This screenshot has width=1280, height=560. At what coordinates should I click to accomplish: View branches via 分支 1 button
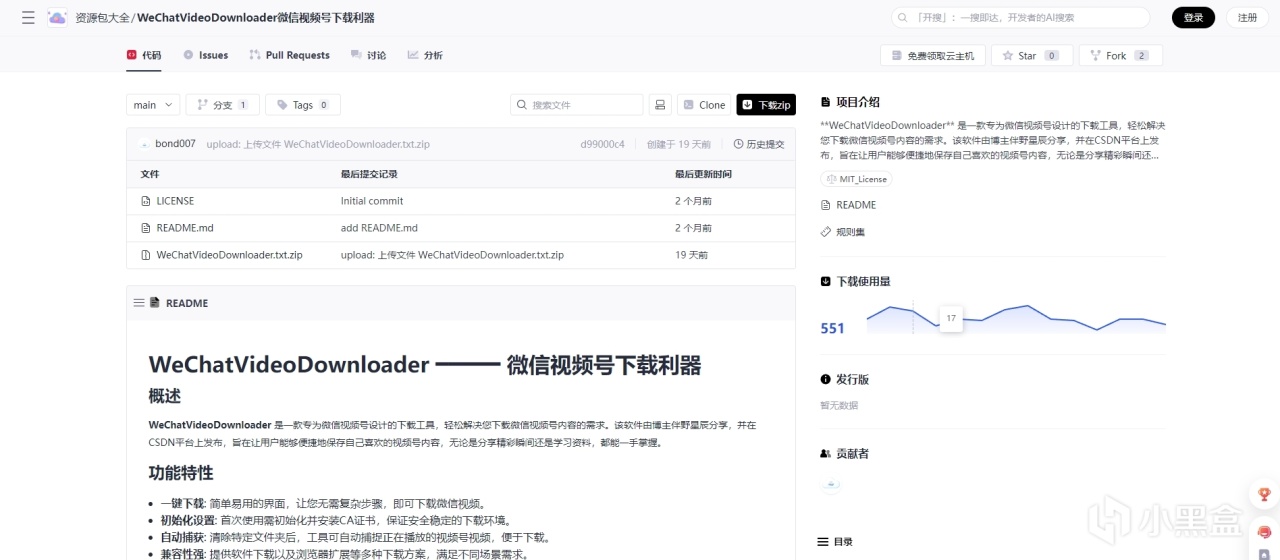[222, 105]
